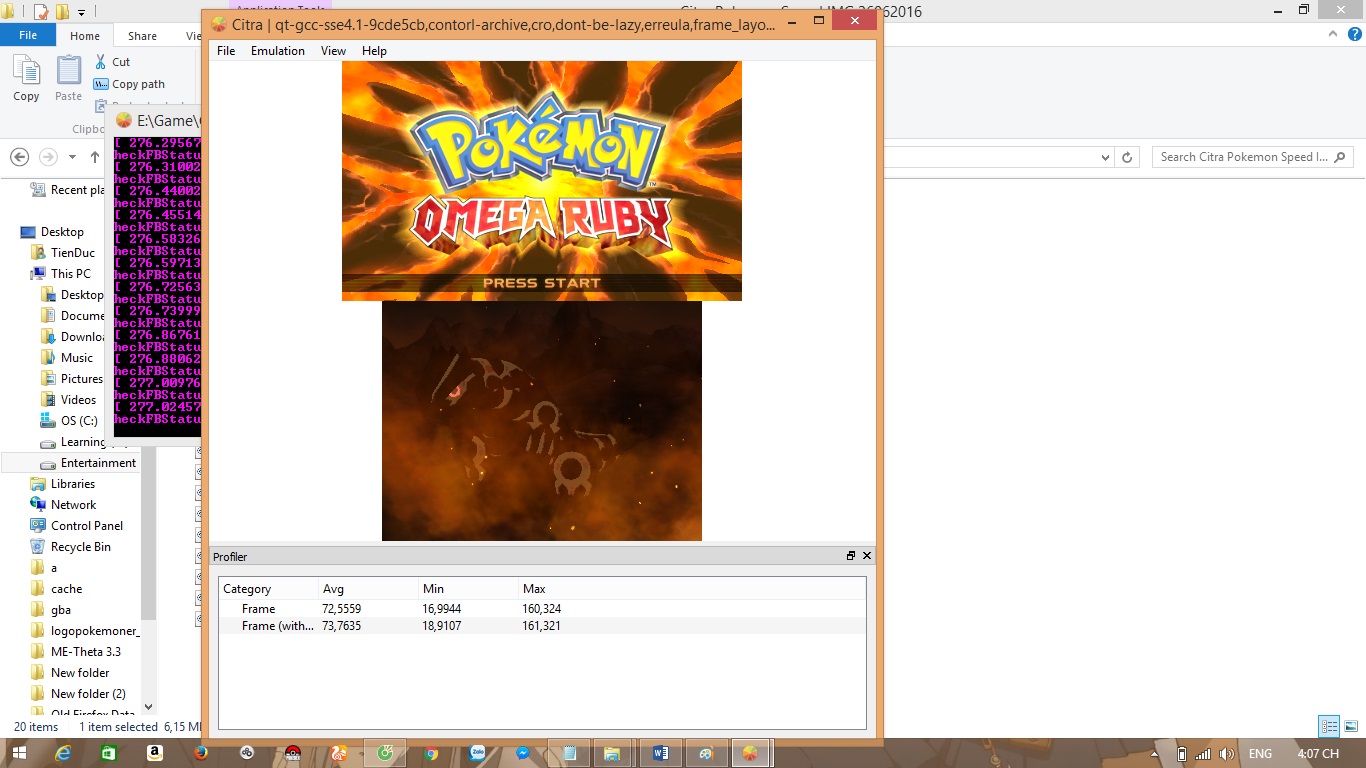Open the View menu in Citra
This screenshot has height=768, width=1366.
point(333,51)
